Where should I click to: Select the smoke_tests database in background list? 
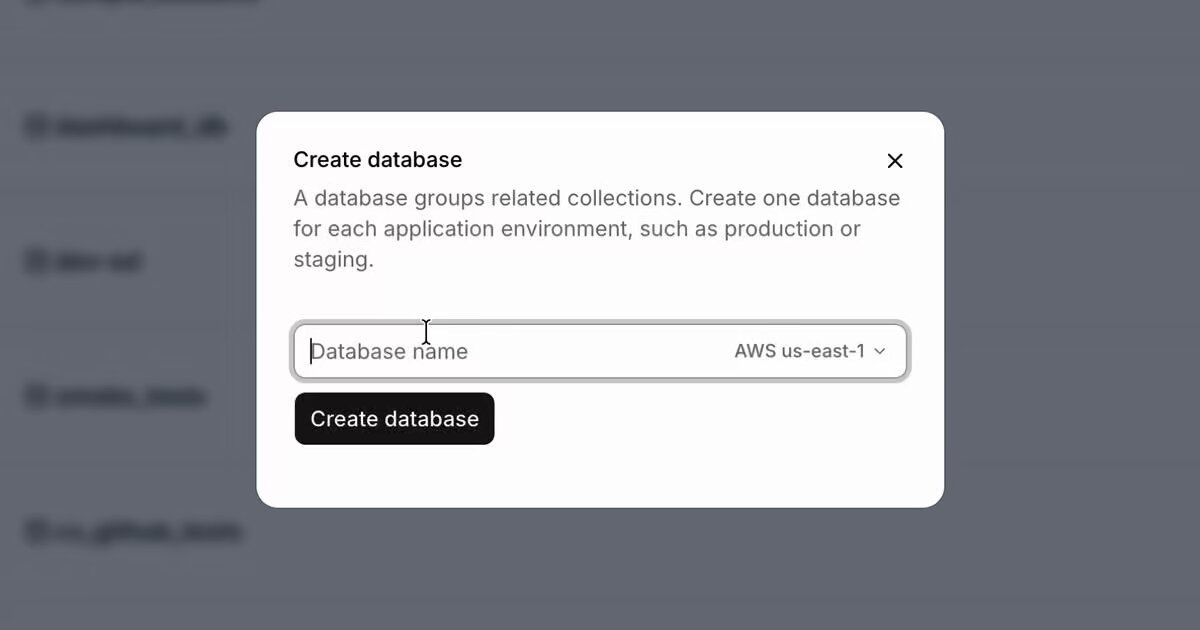116,397
